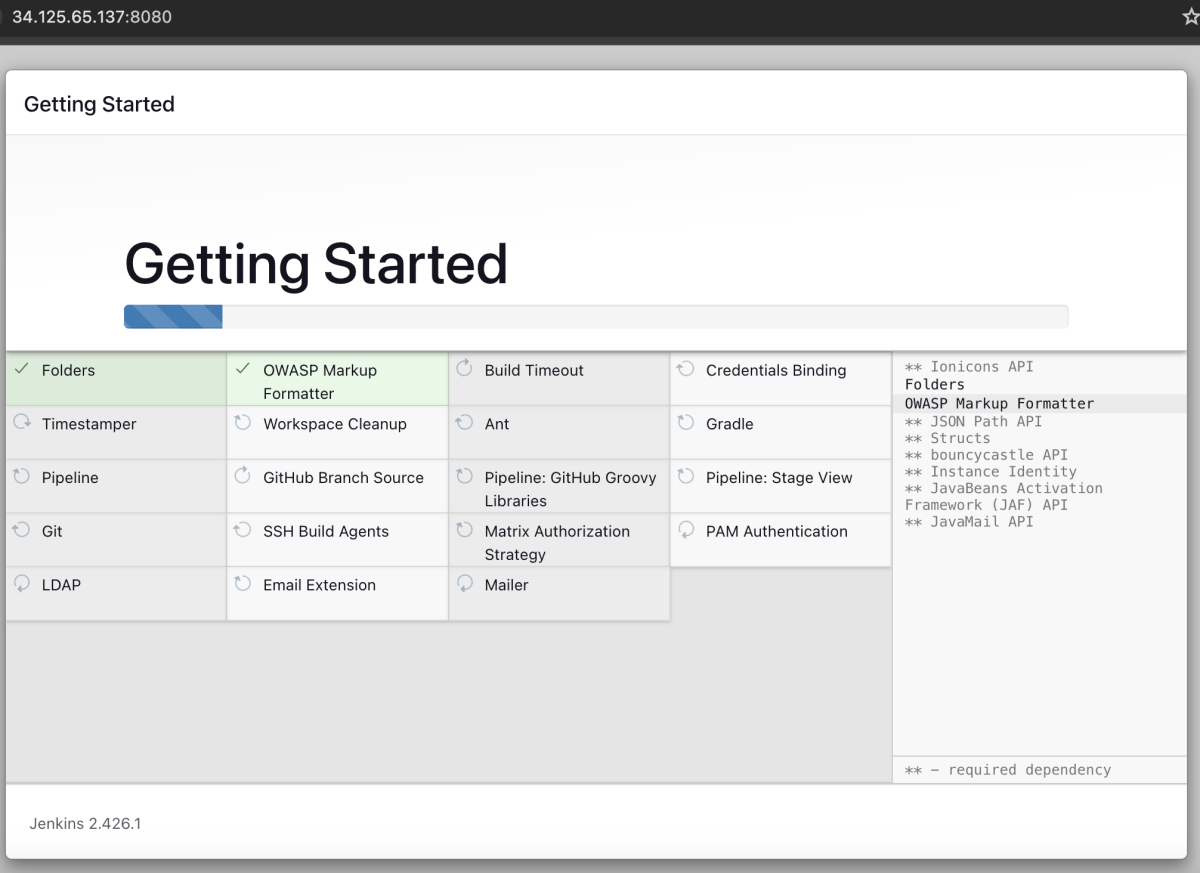Click the Matrix Authorization Strategy tile
This screenshot has width=1200, height=873.
pyautogui.click(x=559, y=540)
